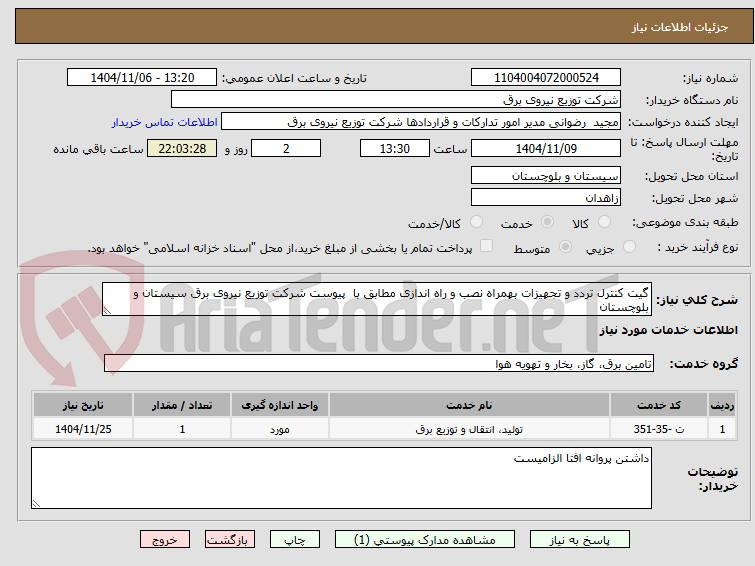
Task: Select the کالا/خدمت radio button
Action: point(476,222)
